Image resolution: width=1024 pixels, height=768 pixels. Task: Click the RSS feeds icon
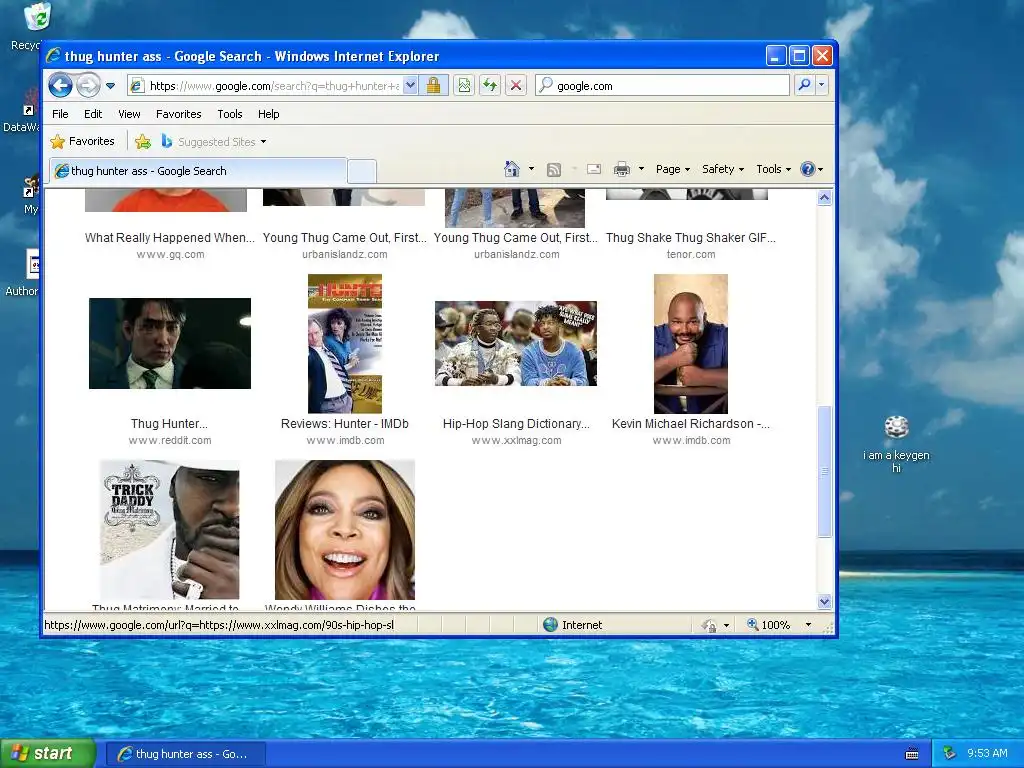554,169
